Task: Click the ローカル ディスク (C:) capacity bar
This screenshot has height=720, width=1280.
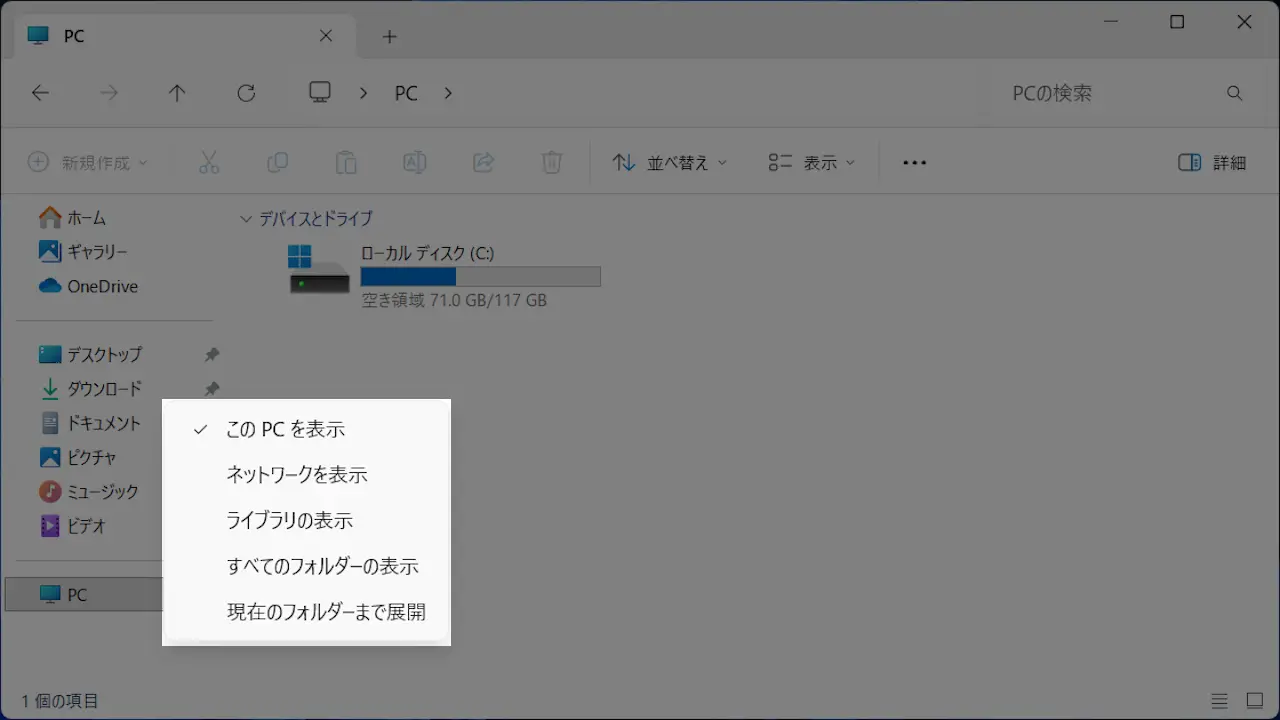Action: pos(480,277)
